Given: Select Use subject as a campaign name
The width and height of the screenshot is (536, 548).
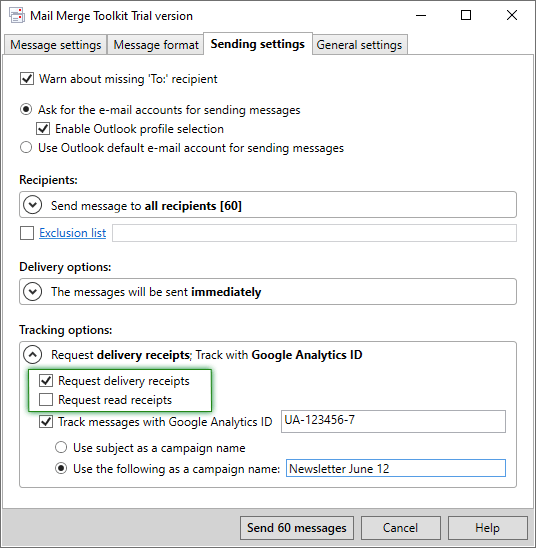Looking at the screenshot, I should pos(61,447).
